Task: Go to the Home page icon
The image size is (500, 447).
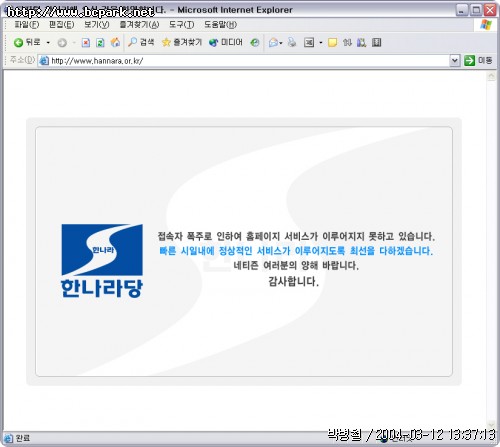Action: [115, 42]
